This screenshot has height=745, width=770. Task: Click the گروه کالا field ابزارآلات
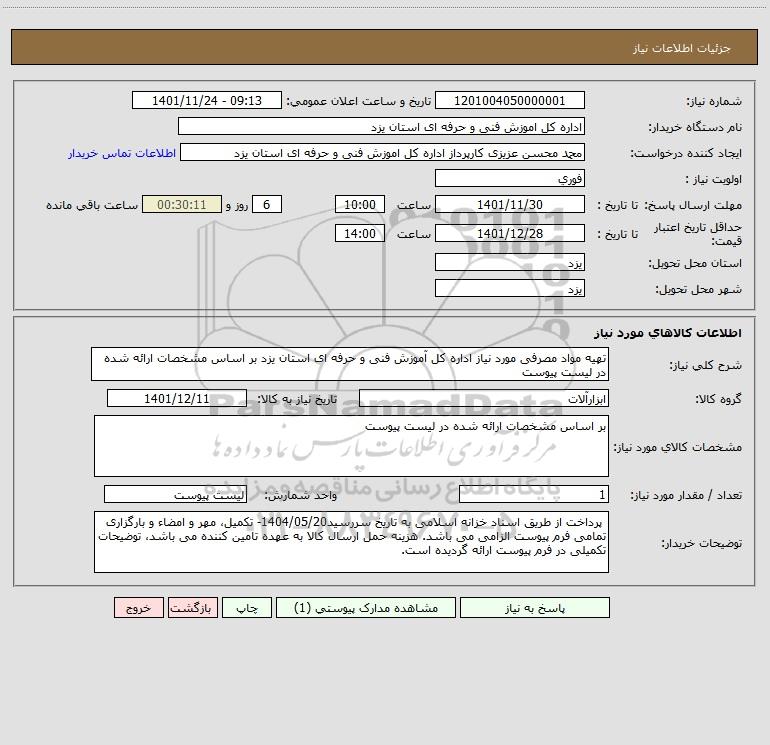click(484, 398)
